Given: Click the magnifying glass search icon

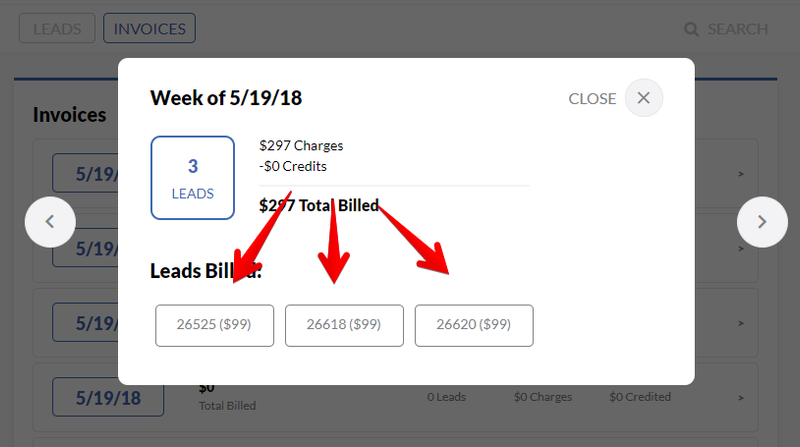Looking at the screenshot, I should 691,29.
